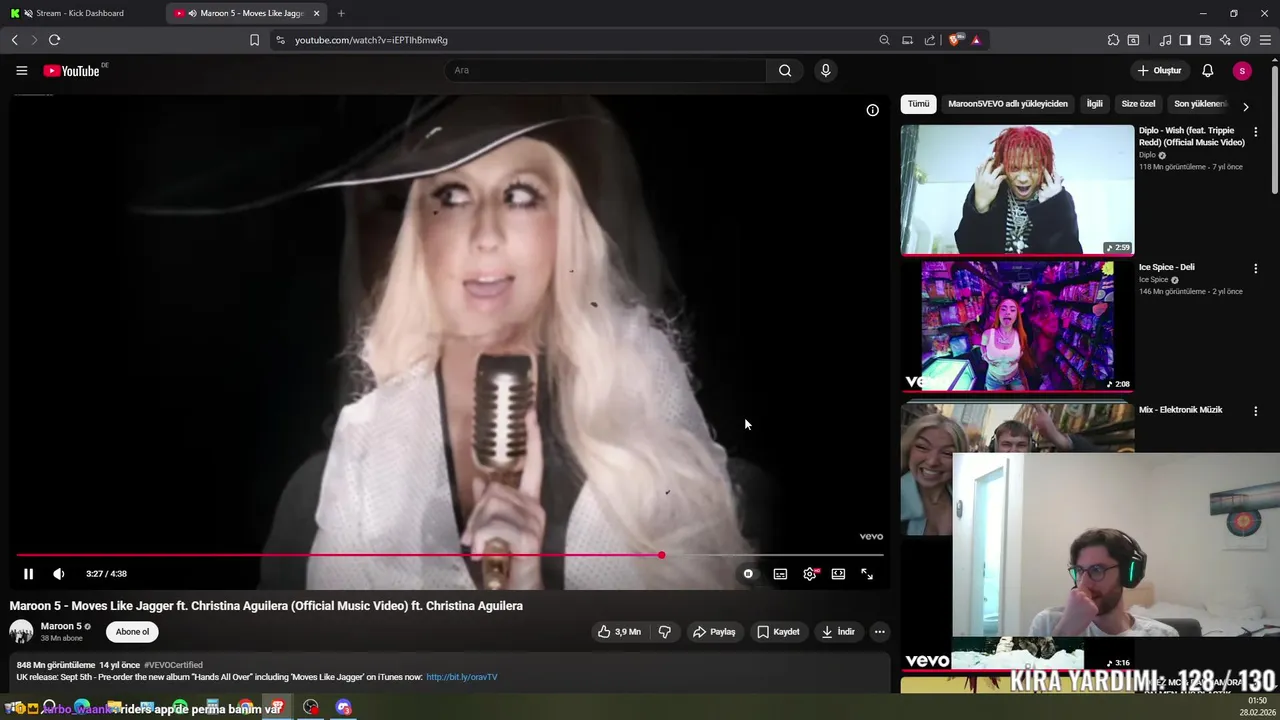The image size is (1280, 720).
Task: Like the video (3,9 Mn)
Action: [619, 632]
